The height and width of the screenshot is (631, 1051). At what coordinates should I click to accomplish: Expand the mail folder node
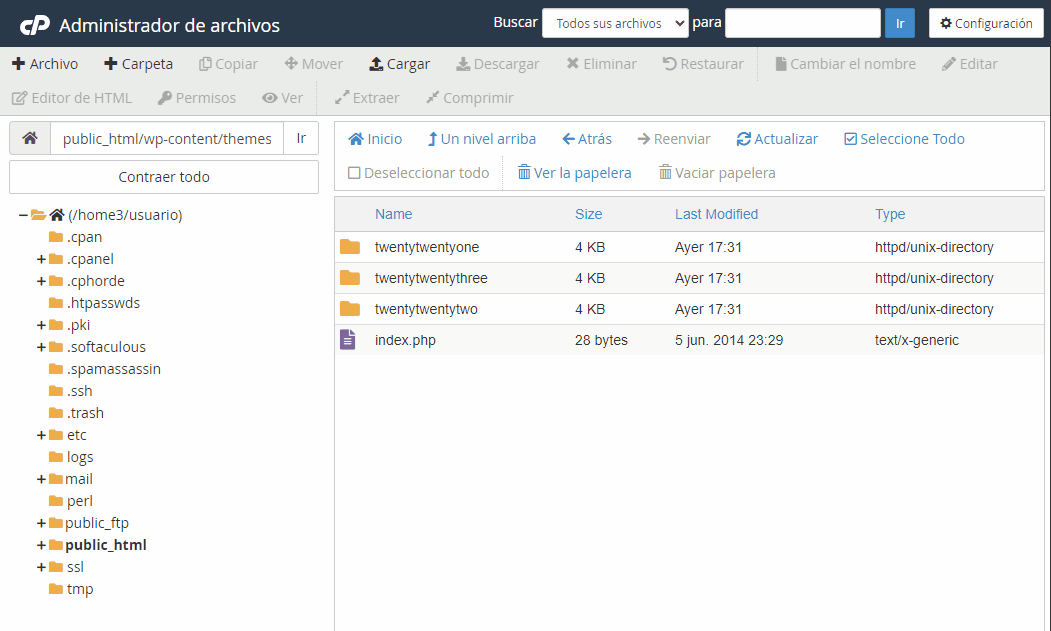coord(41,479)
